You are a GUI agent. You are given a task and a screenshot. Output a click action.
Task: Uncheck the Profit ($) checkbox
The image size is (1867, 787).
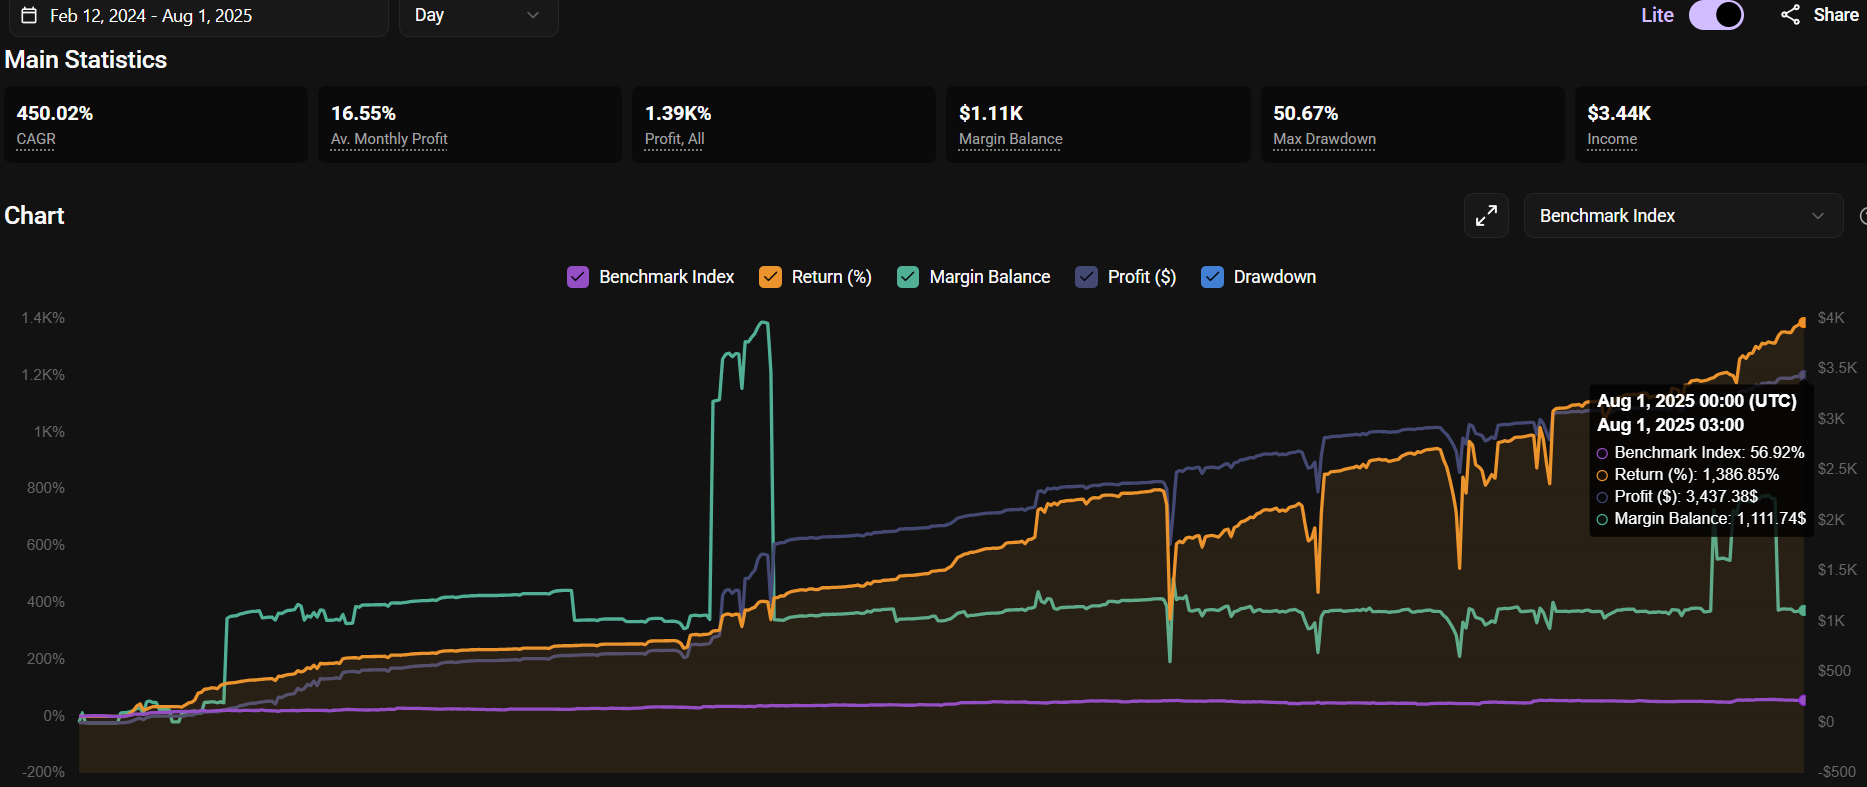coord(1086,277)
